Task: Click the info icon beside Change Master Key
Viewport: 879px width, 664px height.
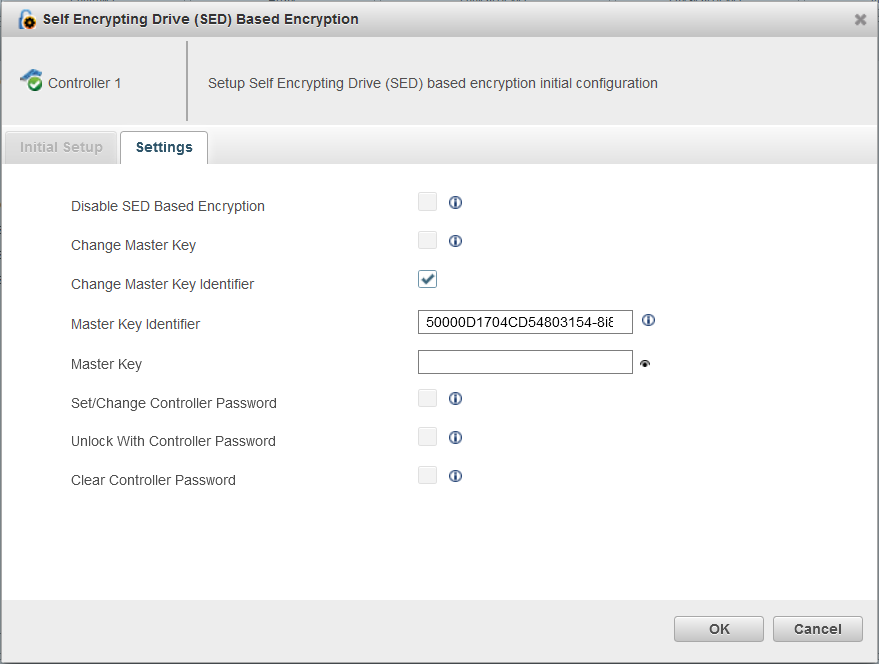Action: [455, 240]
